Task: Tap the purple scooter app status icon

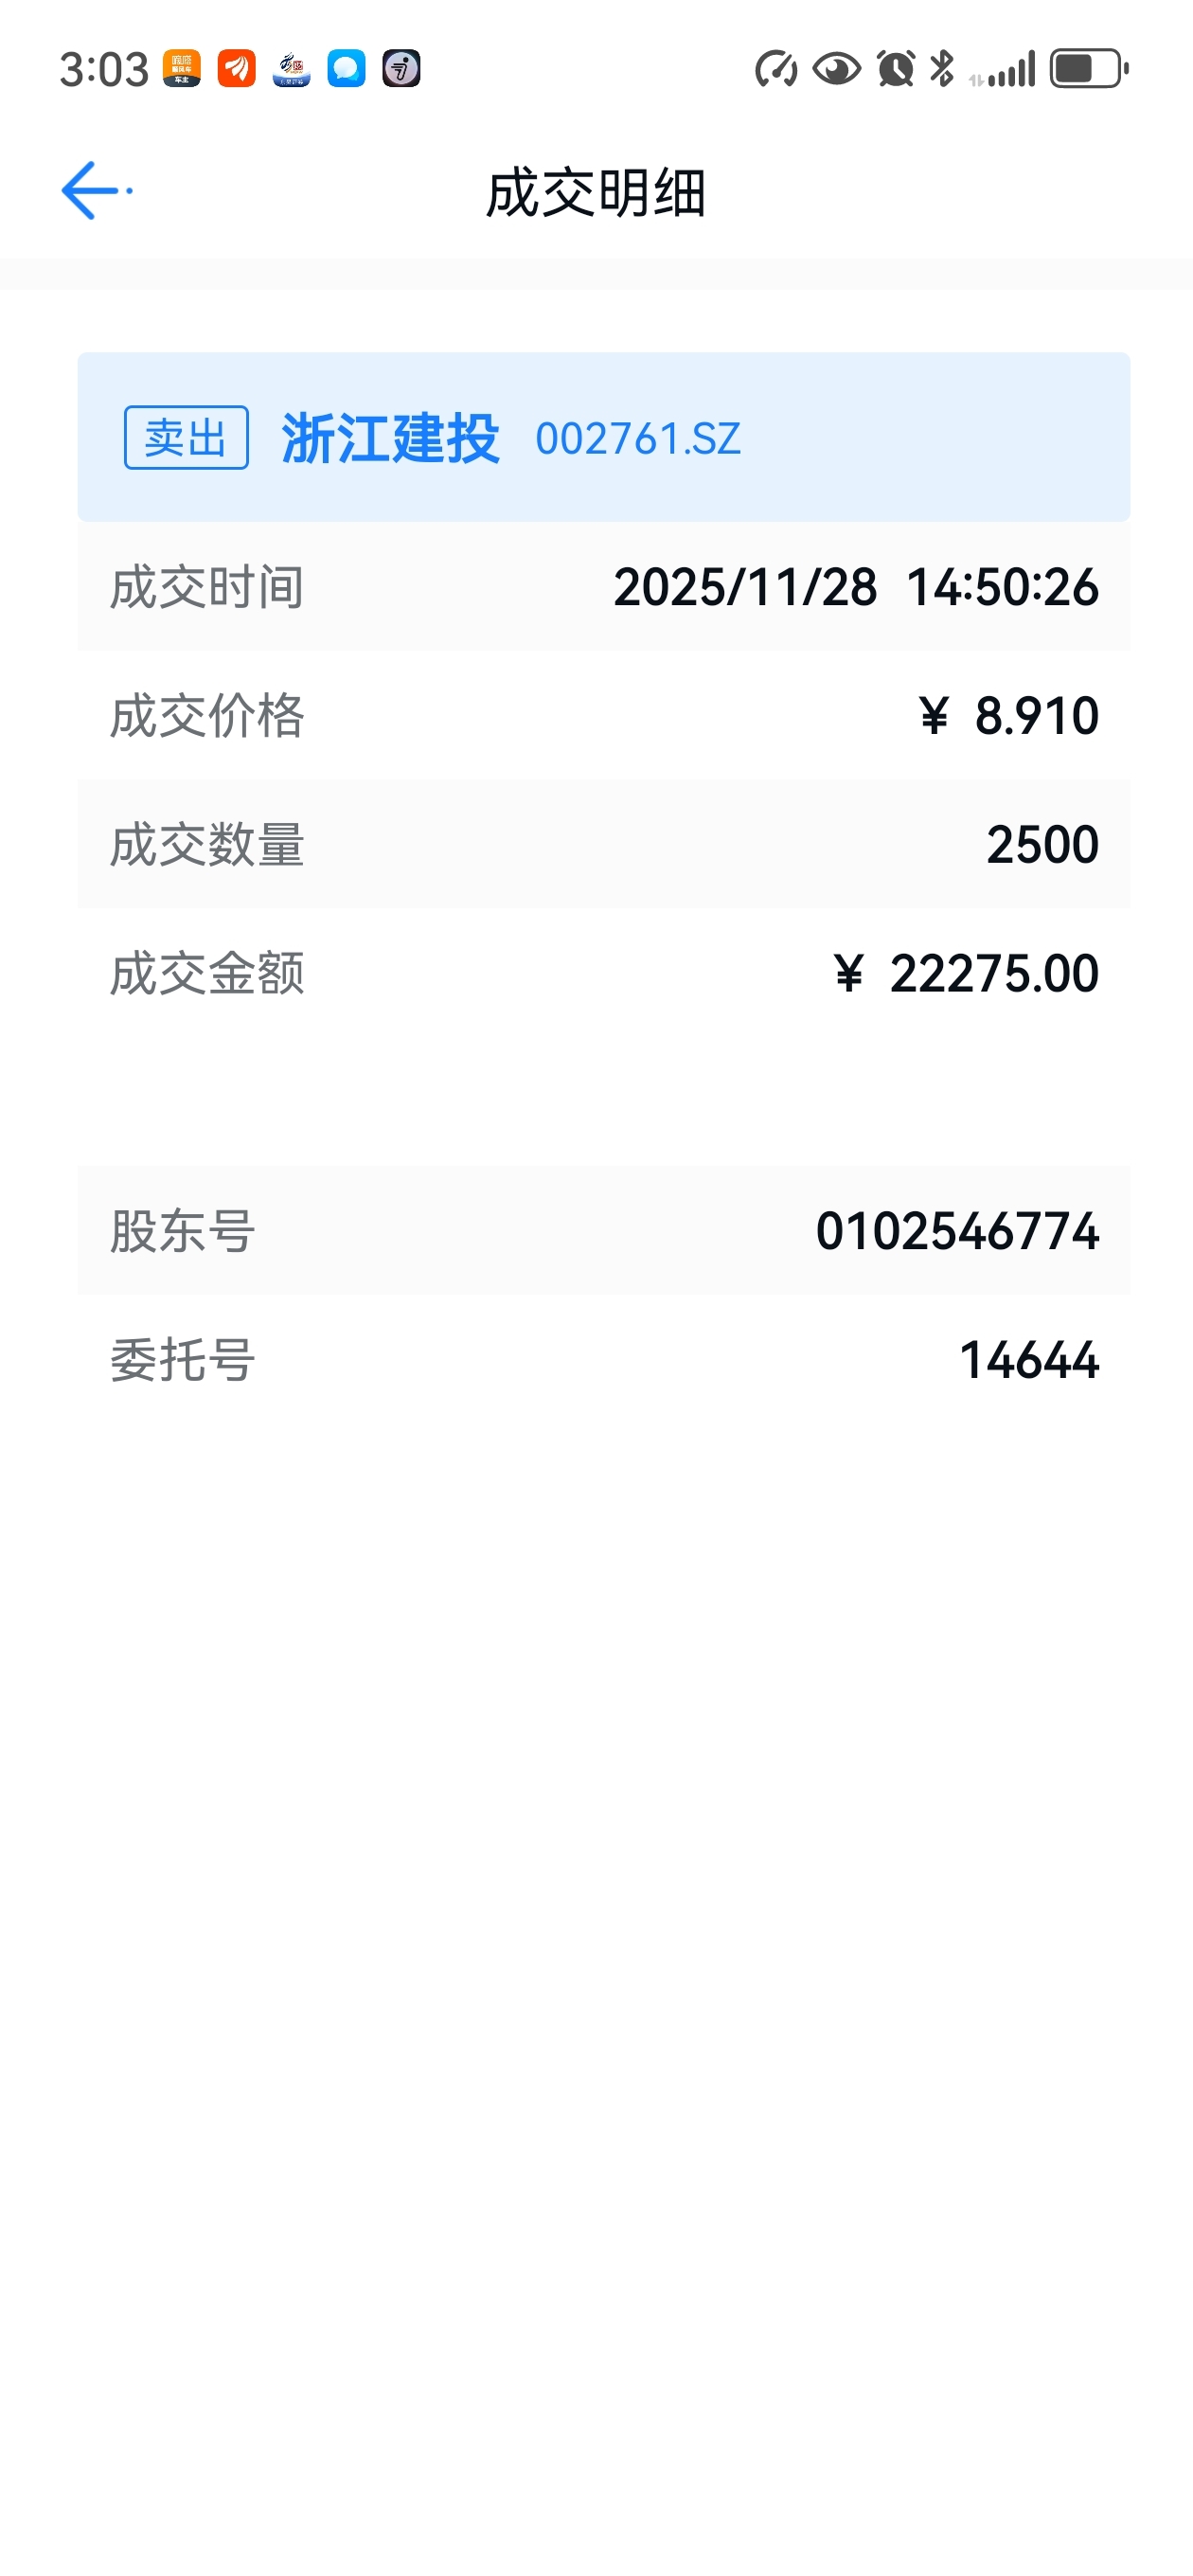Action: 401,69
